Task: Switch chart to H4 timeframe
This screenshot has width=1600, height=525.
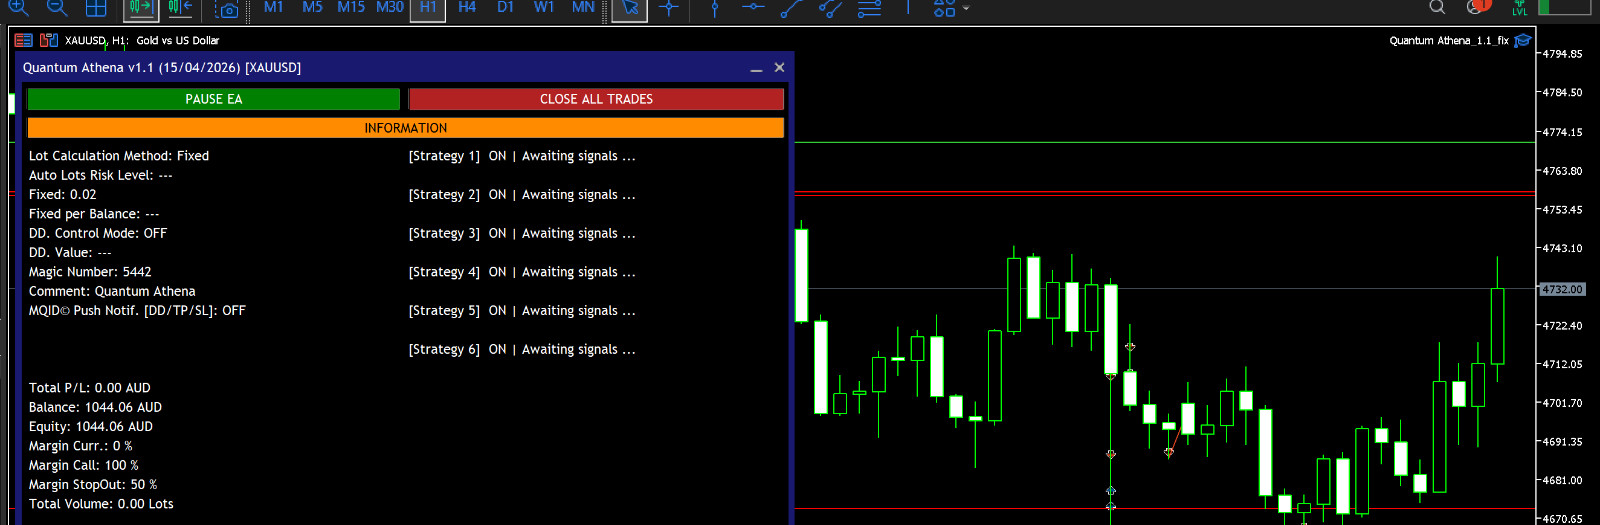Action: (467, 7)
